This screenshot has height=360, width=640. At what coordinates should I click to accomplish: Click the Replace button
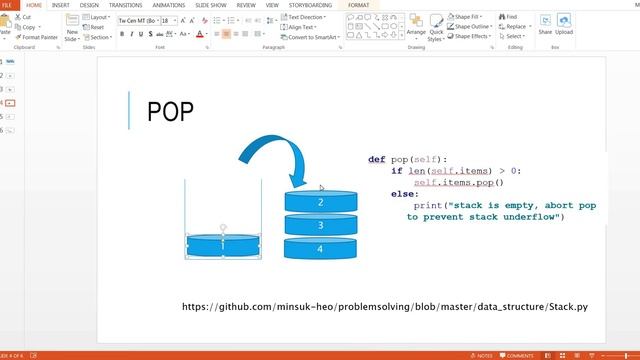[515, 27]
